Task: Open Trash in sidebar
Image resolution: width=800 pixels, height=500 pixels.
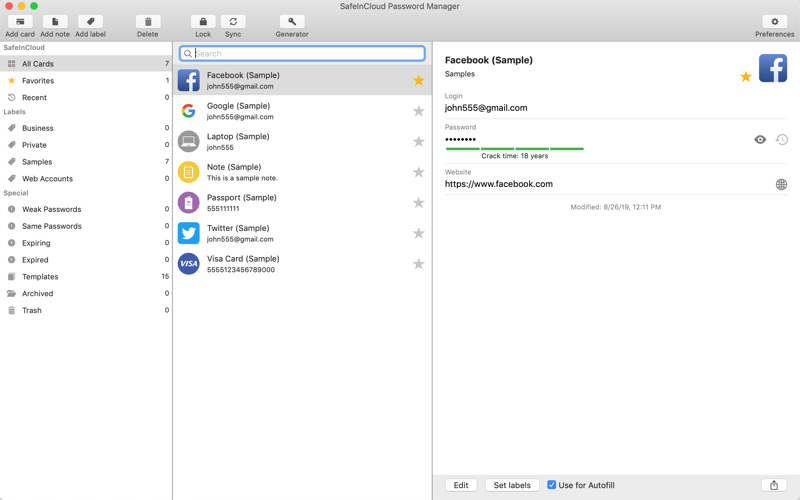Action: tap(86, 310)
